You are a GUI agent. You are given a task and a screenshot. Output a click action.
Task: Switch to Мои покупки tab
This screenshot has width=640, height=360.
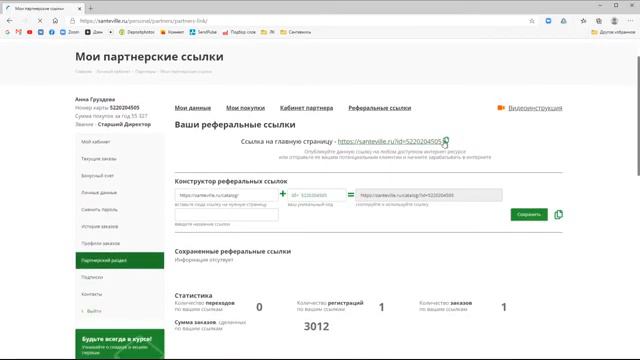click(245, 108)
